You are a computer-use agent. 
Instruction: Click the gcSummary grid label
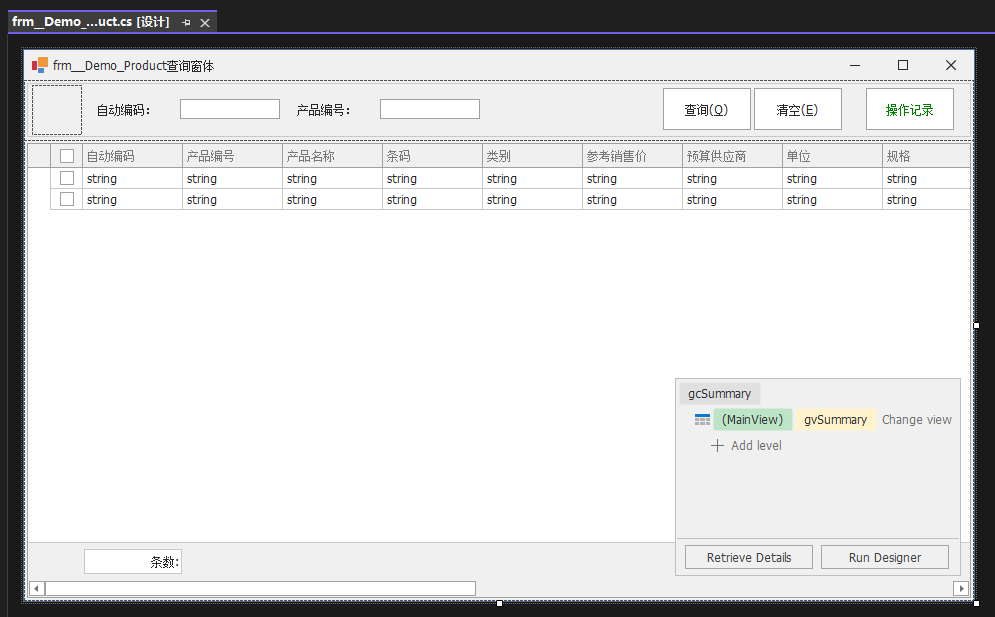coord(720,394)
